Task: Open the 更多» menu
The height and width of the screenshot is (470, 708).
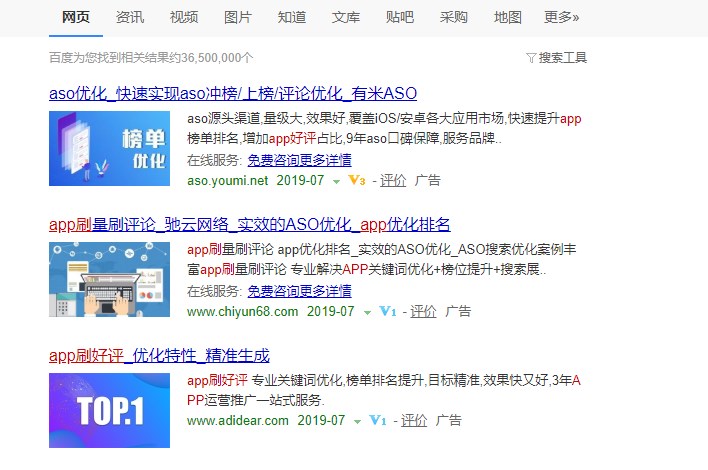Action: (x=561, y=17)
